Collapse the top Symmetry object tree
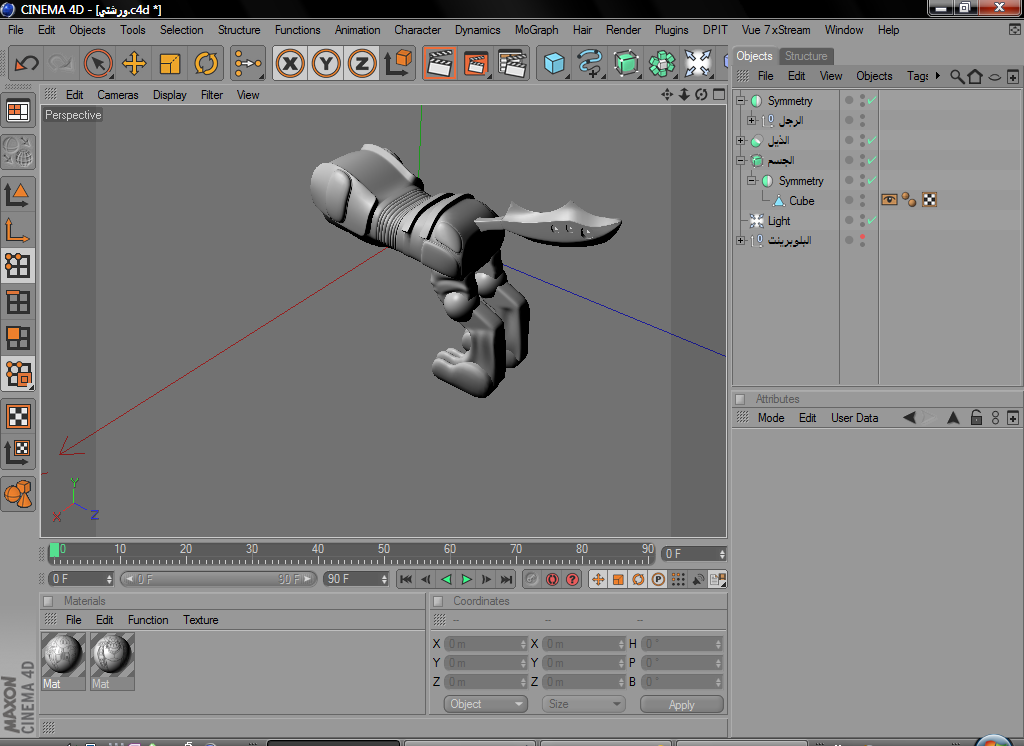 (x=741, y=101)
